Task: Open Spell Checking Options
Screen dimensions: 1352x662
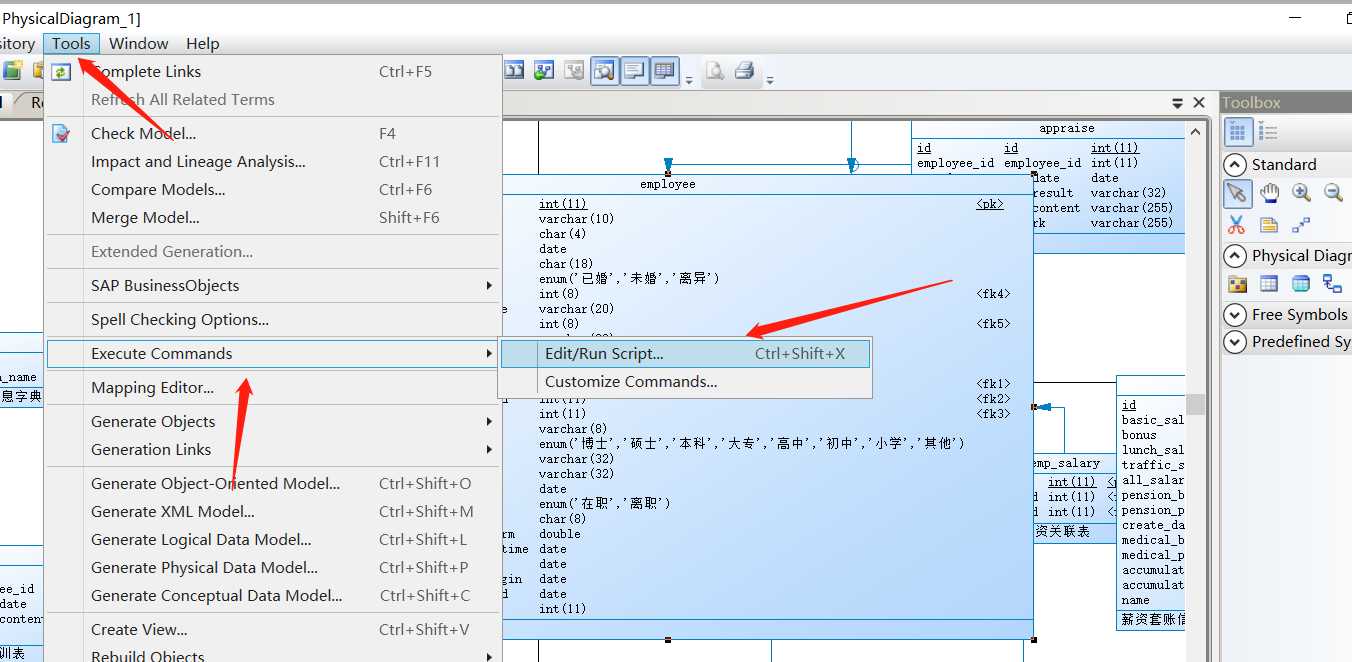Action: [x=272, y=320]
